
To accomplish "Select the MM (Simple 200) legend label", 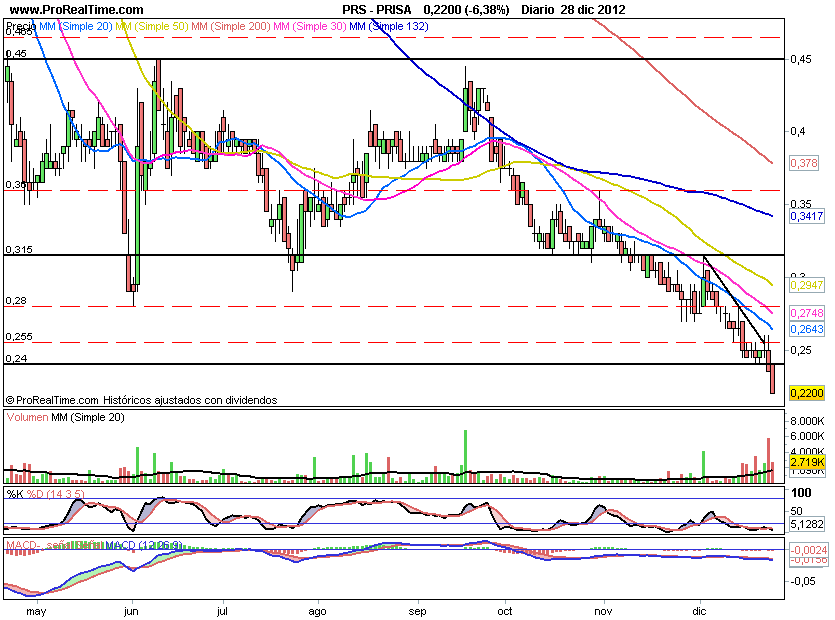I will (x=231, y=26).
